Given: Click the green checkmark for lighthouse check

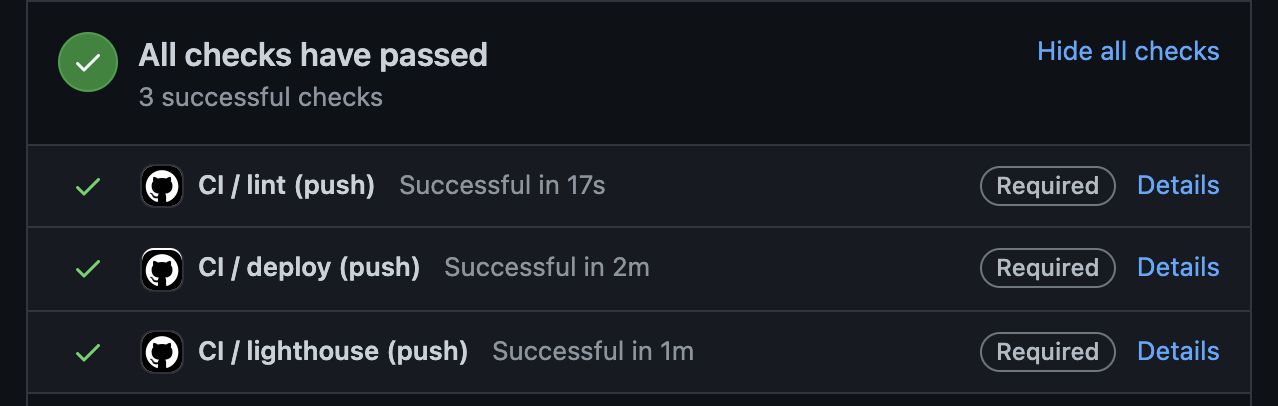Looking at the screenshot, I should click(x=89, y=352).
